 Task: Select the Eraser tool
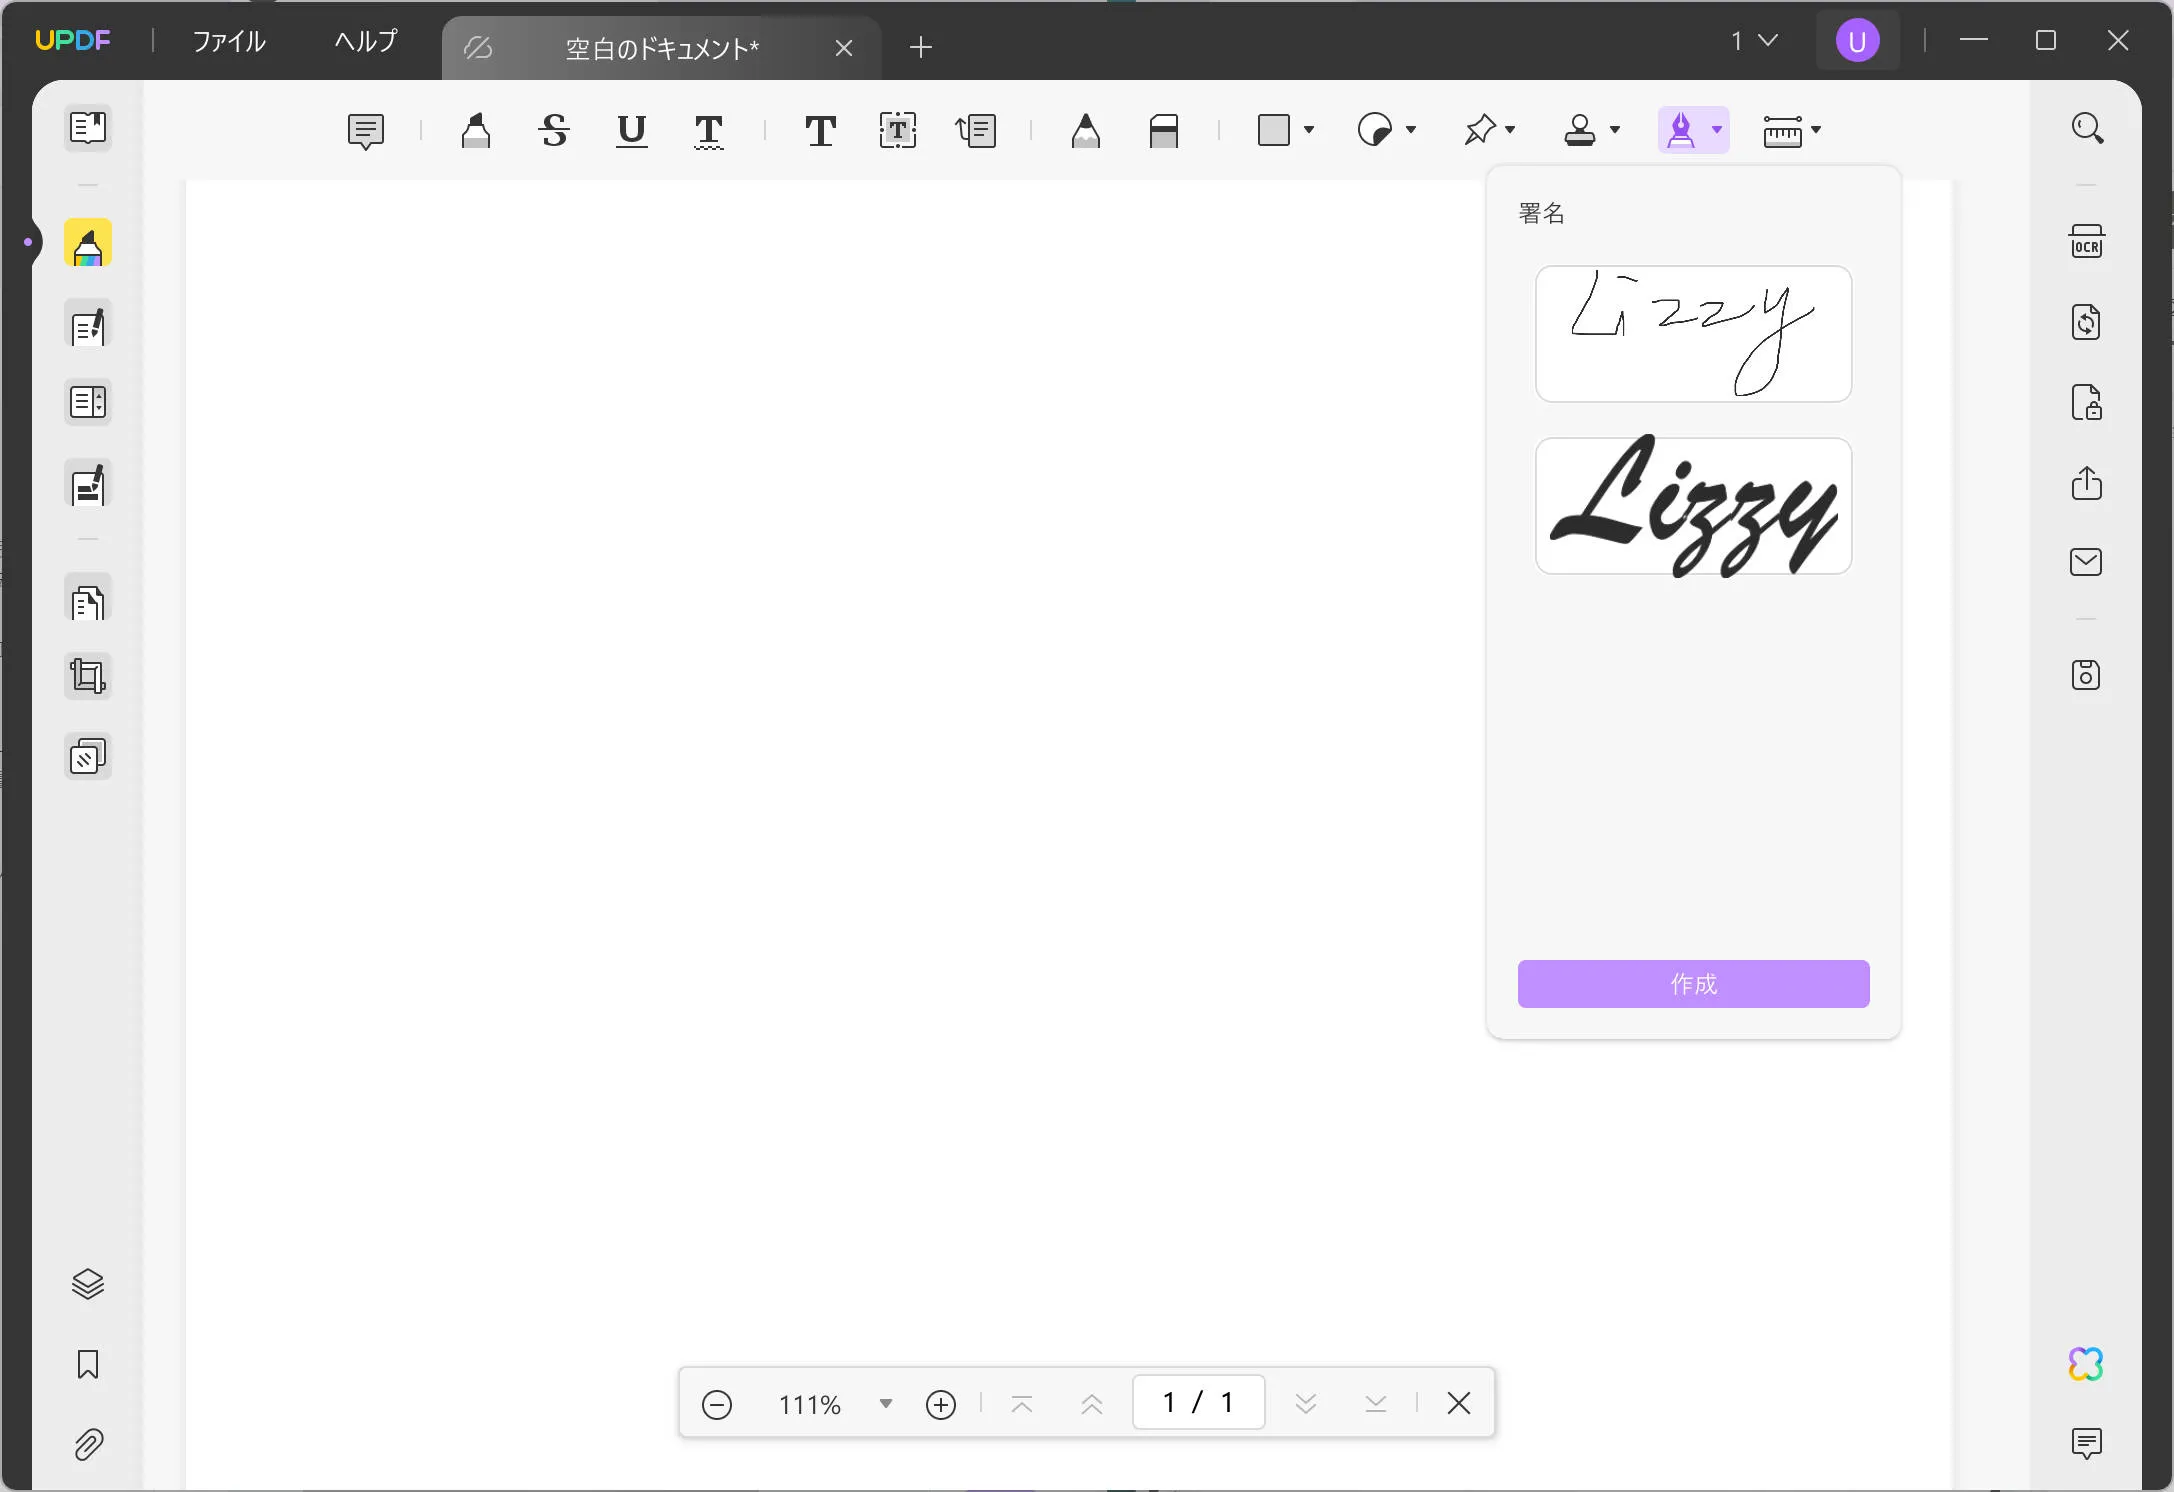[x=1164, y=131]
